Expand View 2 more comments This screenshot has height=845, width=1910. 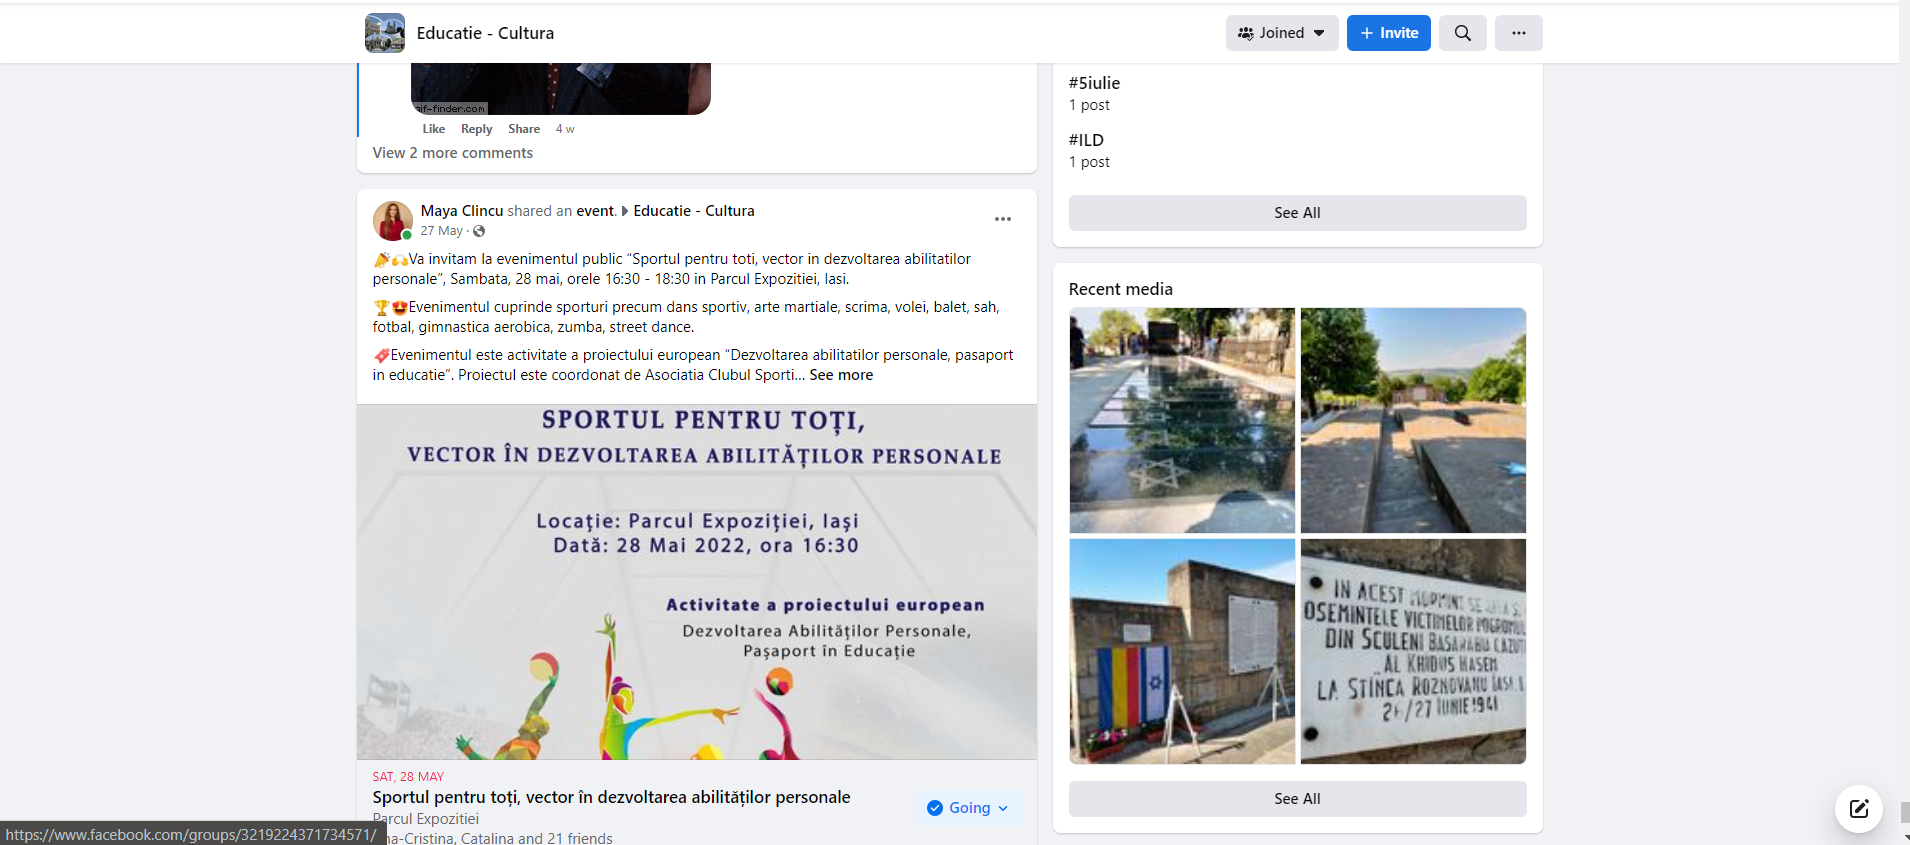click(x=453, y=153)
